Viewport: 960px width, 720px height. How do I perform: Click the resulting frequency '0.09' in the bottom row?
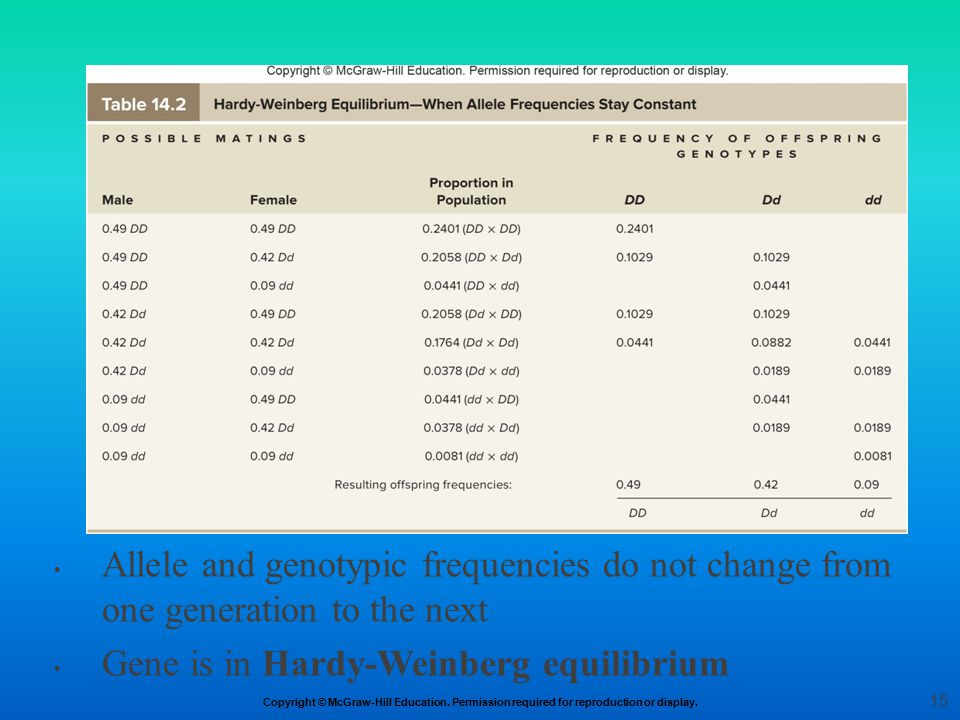tap(866, 484)
